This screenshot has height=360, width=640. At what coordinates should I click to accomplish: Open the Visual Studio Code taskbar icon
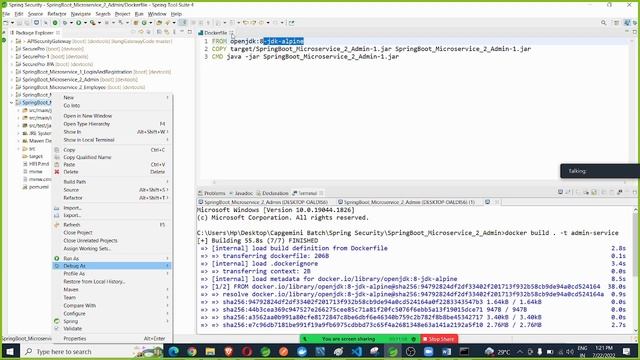tap(356, 351)
